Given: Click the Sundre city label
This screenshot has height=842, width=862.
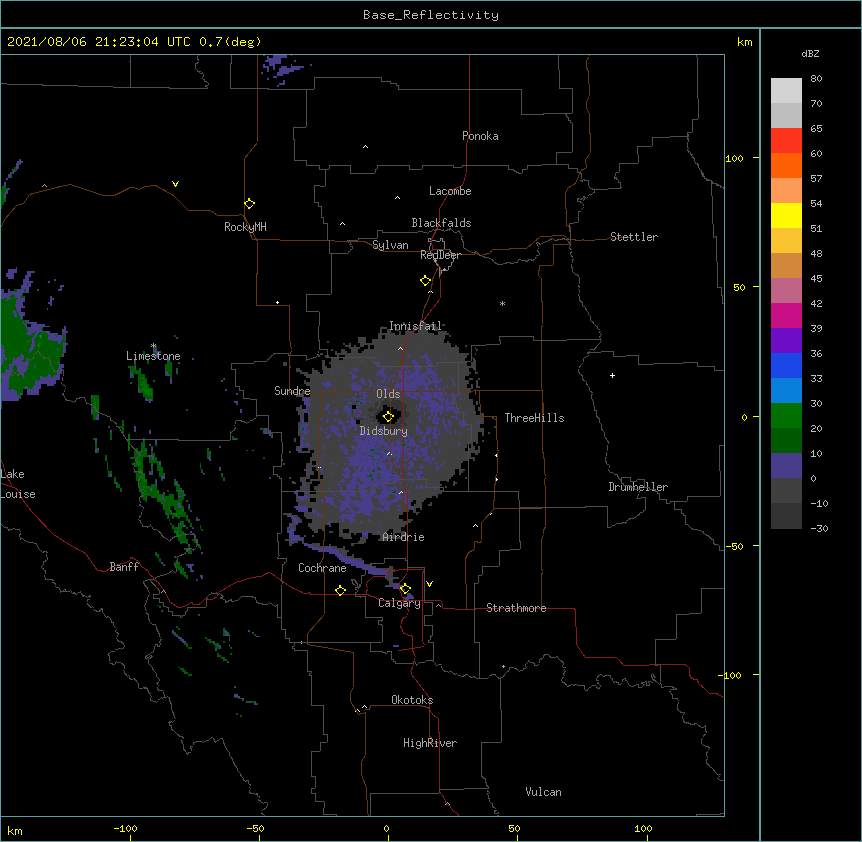Looking at the screenshot, I should click(x=292, y=391).
